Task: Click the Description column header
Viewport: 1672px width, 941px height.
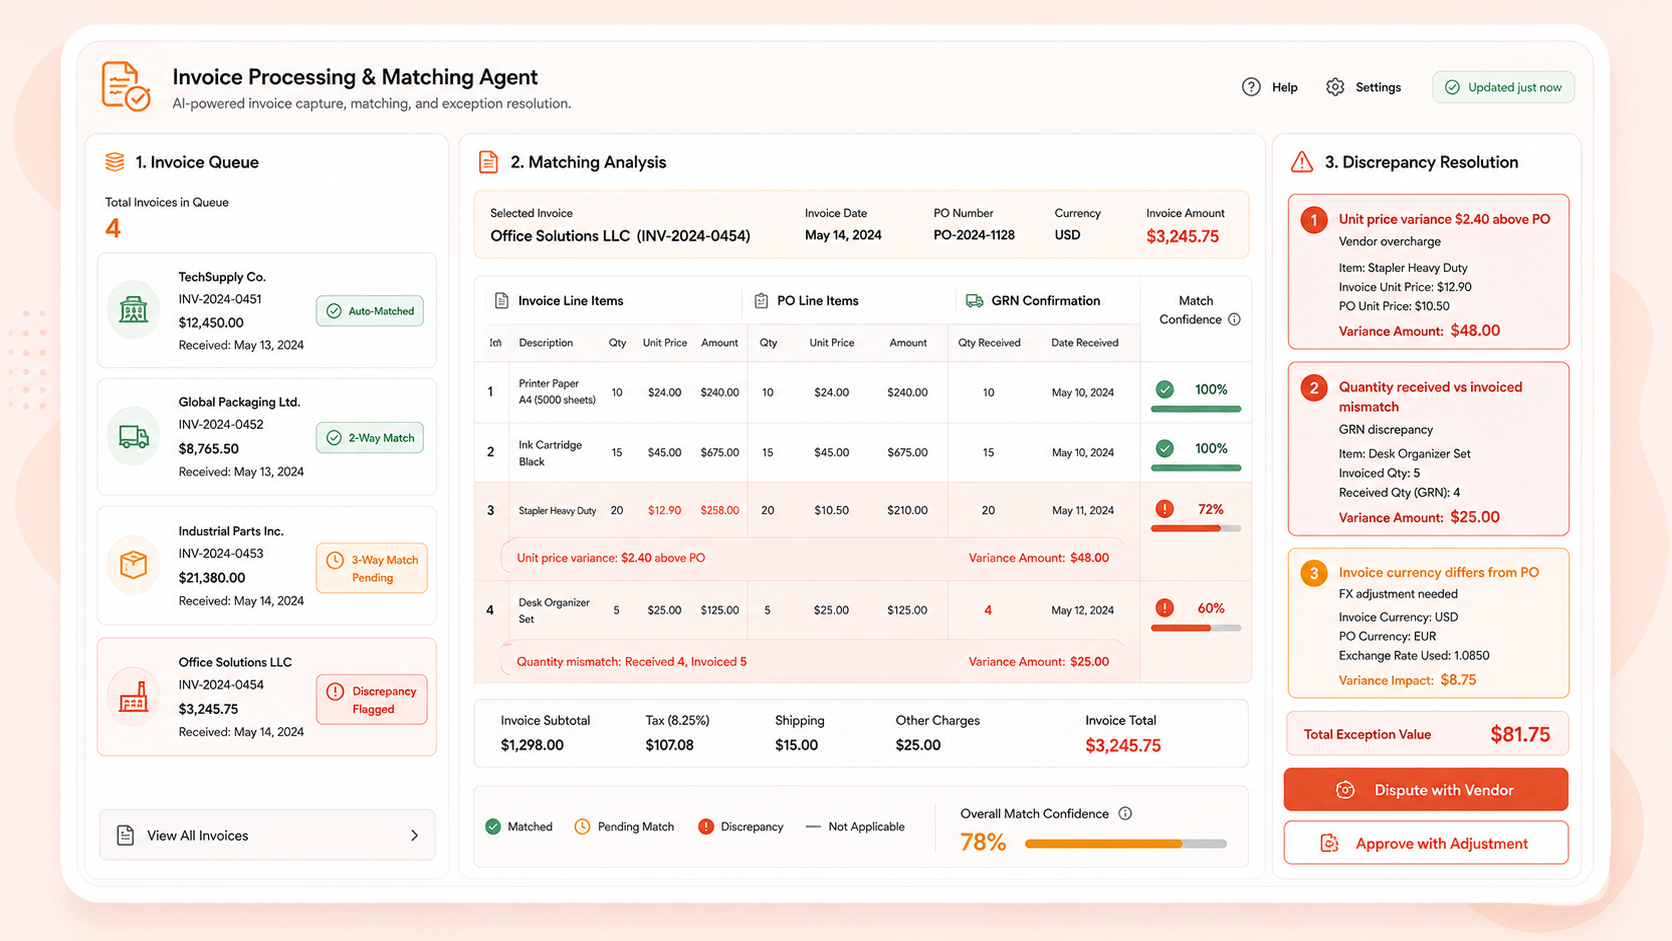Action: pyautogui.click(x=545, y=343)
